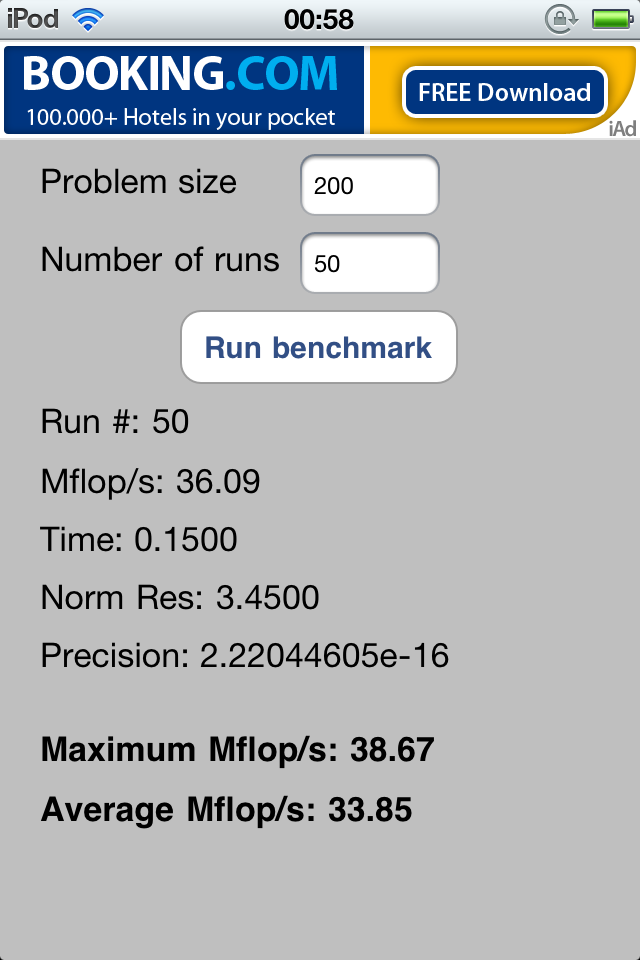Tap the Precision value line
The width and height of the screenshot is (640, 960).
244,656
